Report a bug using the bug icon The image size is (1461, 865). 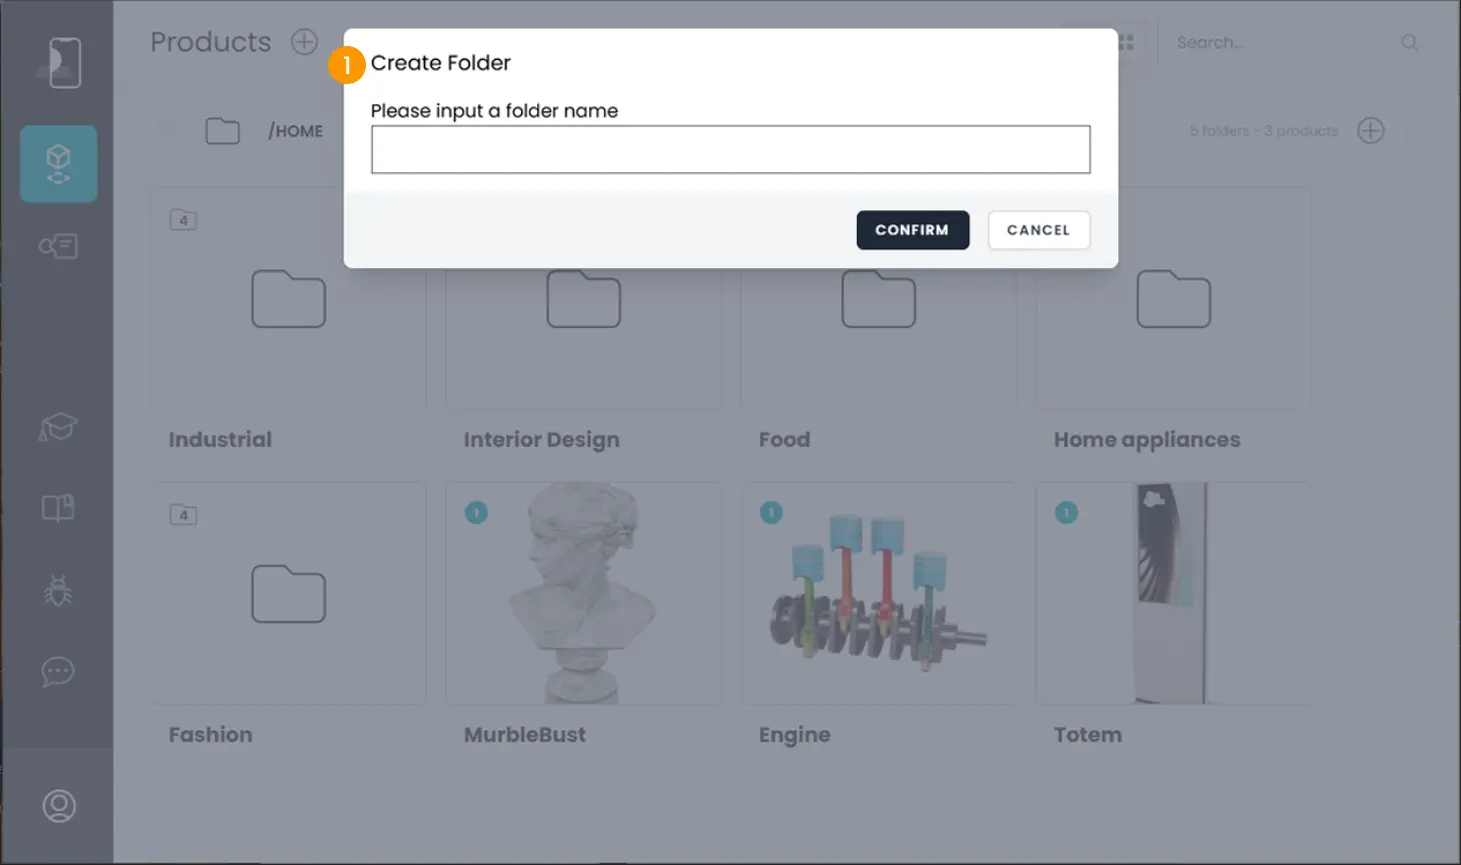[57, 590]
